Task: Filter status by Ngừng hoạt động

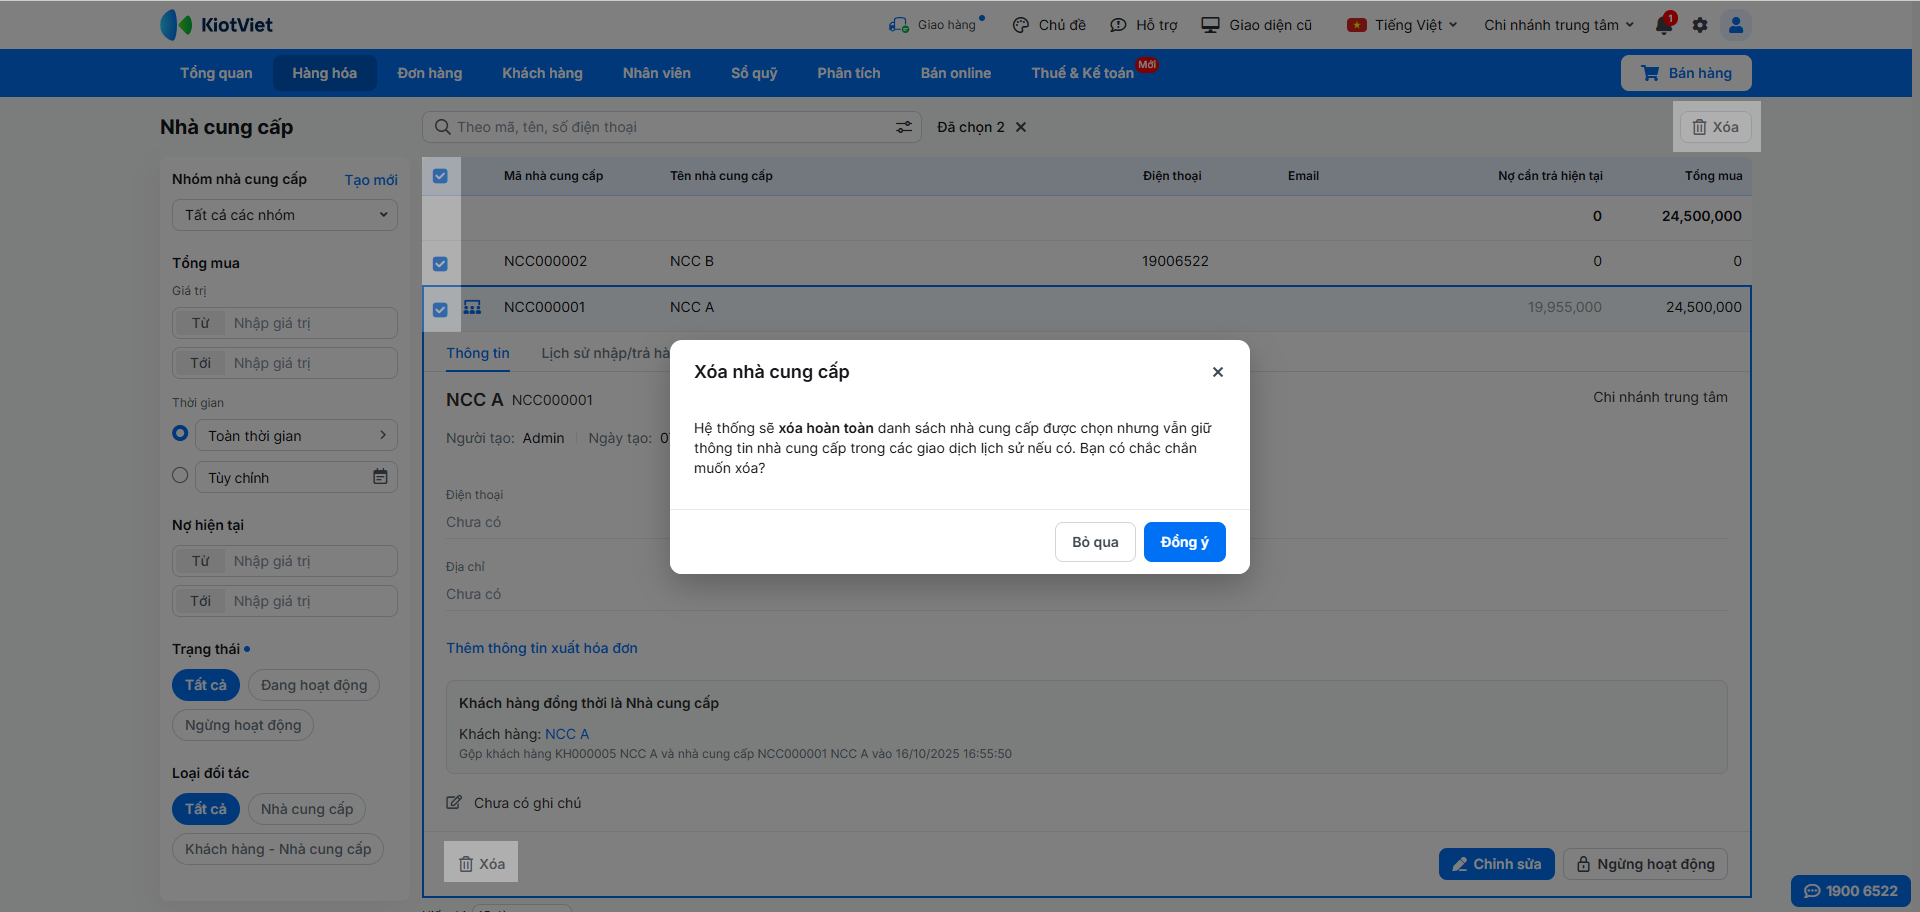Action: click(243, 725)
